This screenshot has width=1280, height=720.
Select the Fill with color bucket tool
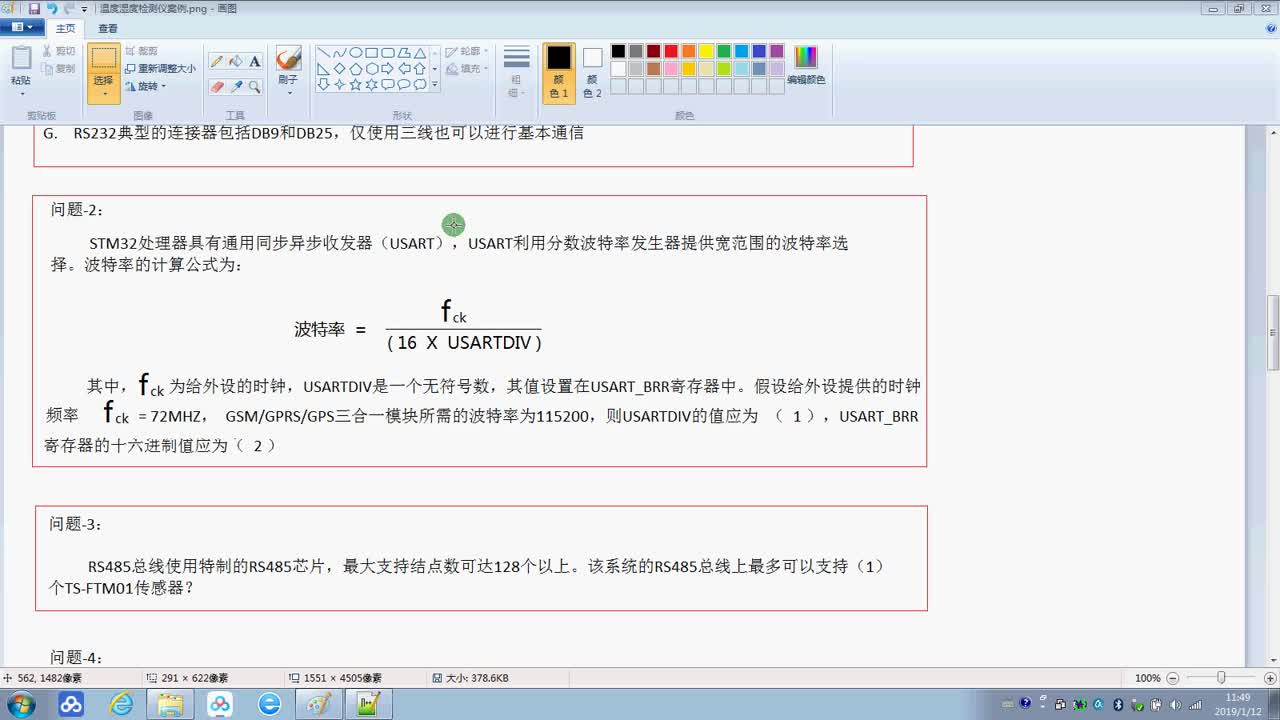[x=236, y=61]
